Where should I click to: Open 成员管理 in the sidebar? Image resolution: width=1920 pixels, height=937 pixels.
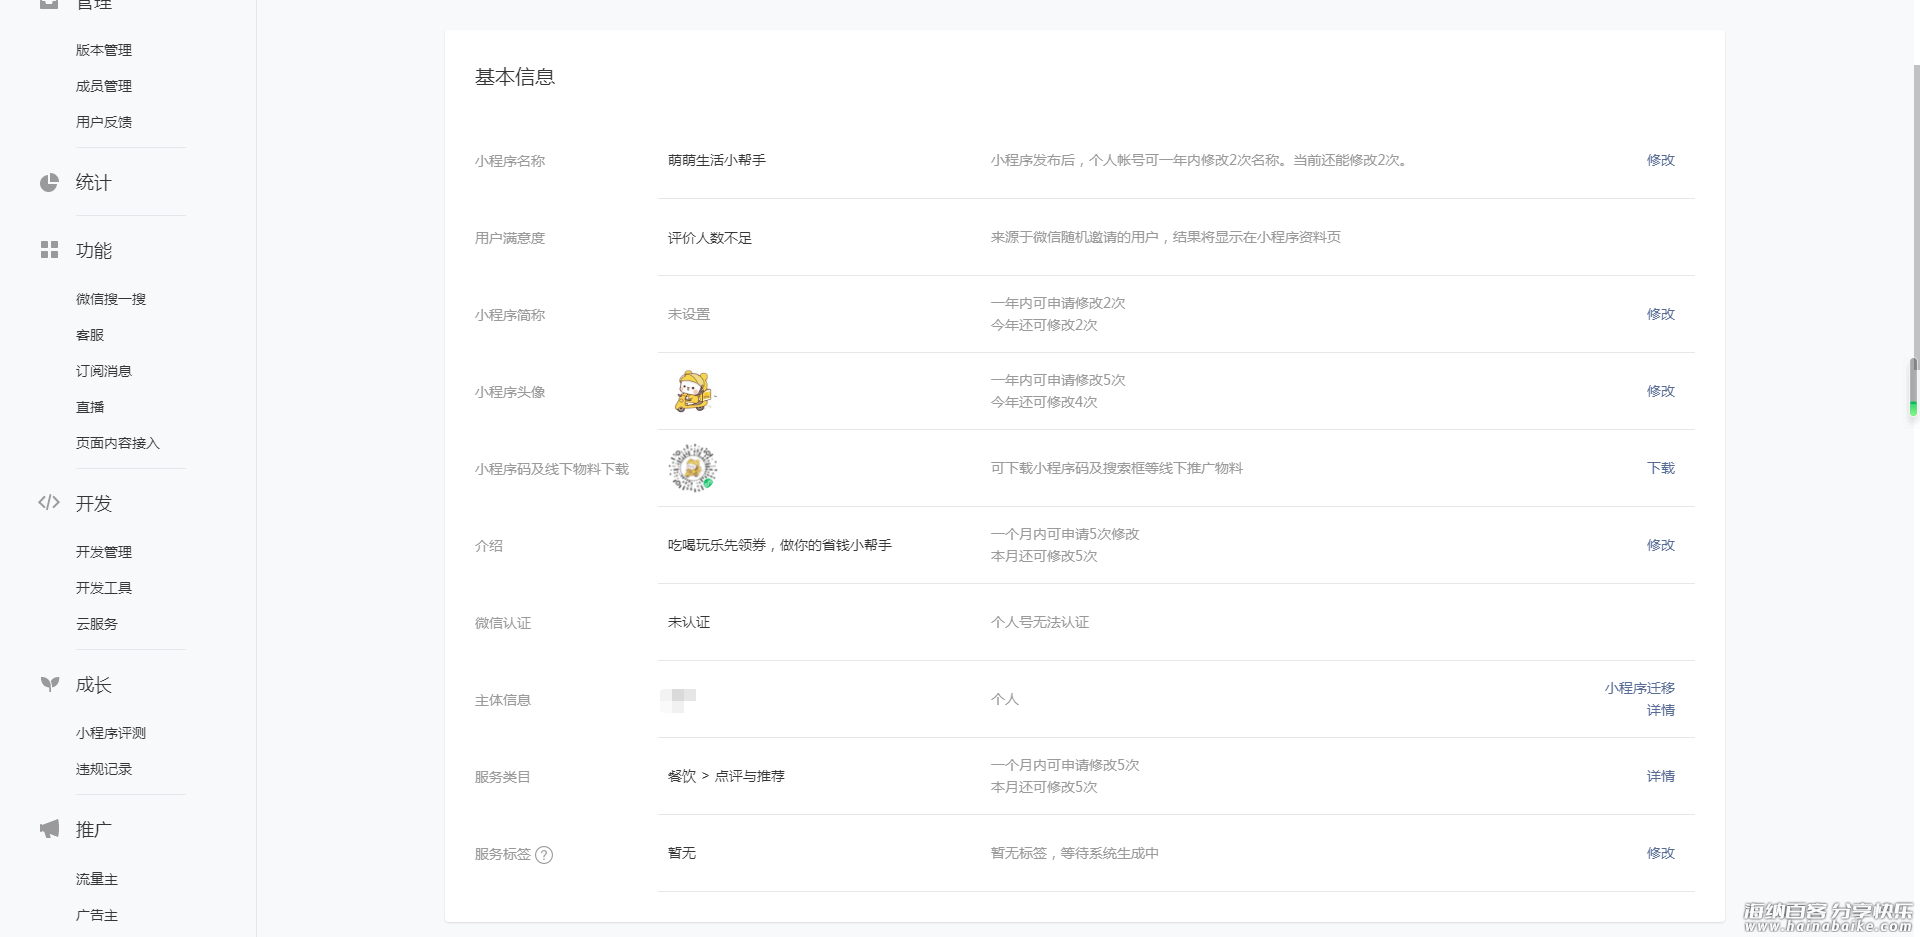point(104,86)
